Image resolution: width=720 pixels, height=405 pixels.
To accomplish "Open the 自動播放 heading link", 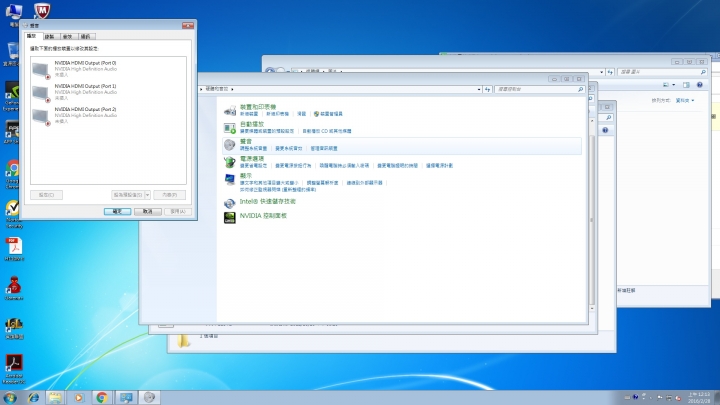I will [252, 124].
